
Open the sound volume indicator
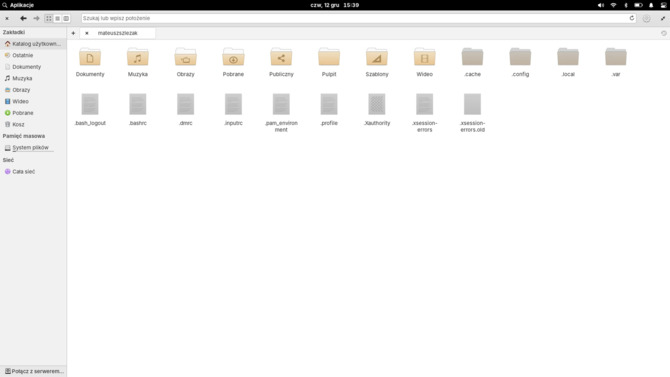tap(601, 5)
